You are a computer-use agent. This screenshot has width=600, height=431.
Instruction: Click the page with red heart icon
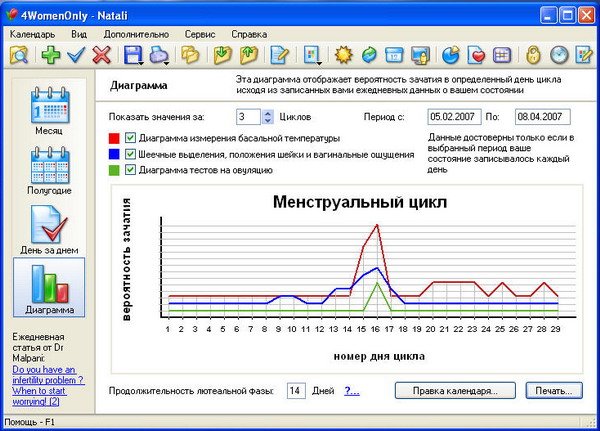[x=476, y=55]
